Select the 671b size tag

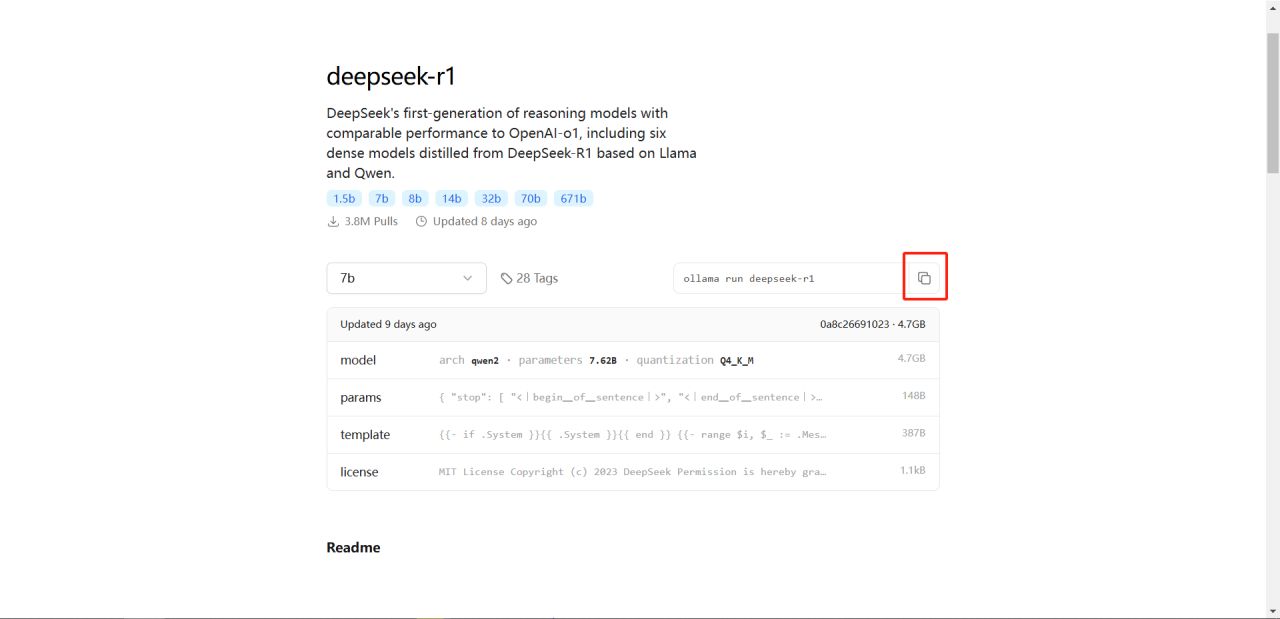click(573, 199)
